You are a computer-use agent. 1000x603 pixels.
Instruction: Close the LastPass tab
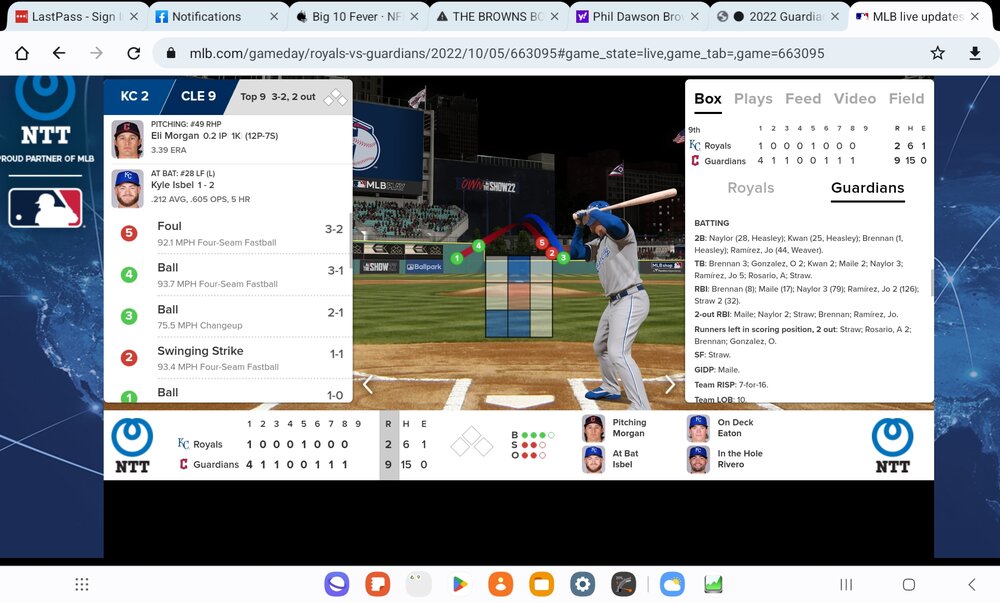click(133, 17)
